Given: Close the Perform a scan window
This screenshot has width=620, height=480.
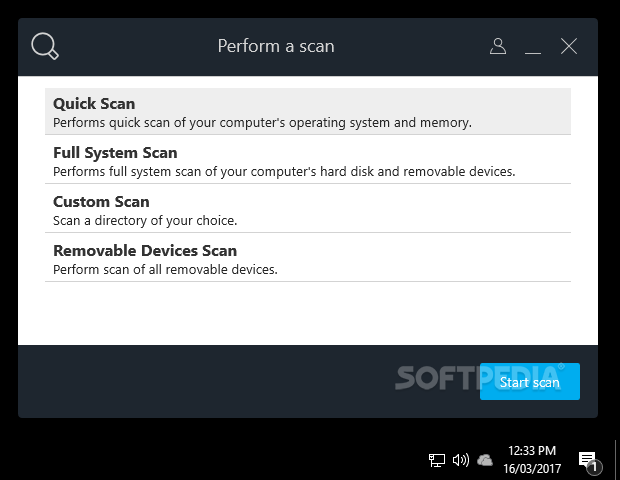Looking at the screenshot, I should (569, 46).
